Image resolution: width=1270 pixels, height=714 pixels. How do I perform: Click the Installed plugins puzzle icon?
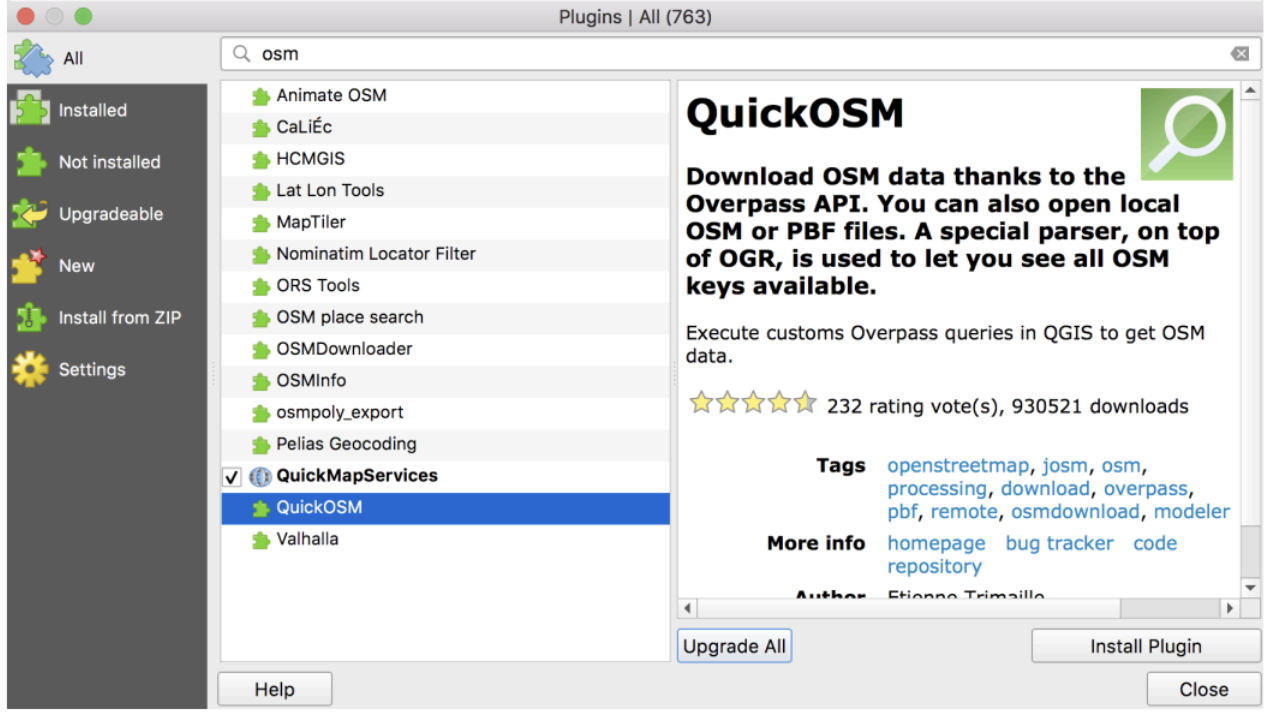[30, 110]
